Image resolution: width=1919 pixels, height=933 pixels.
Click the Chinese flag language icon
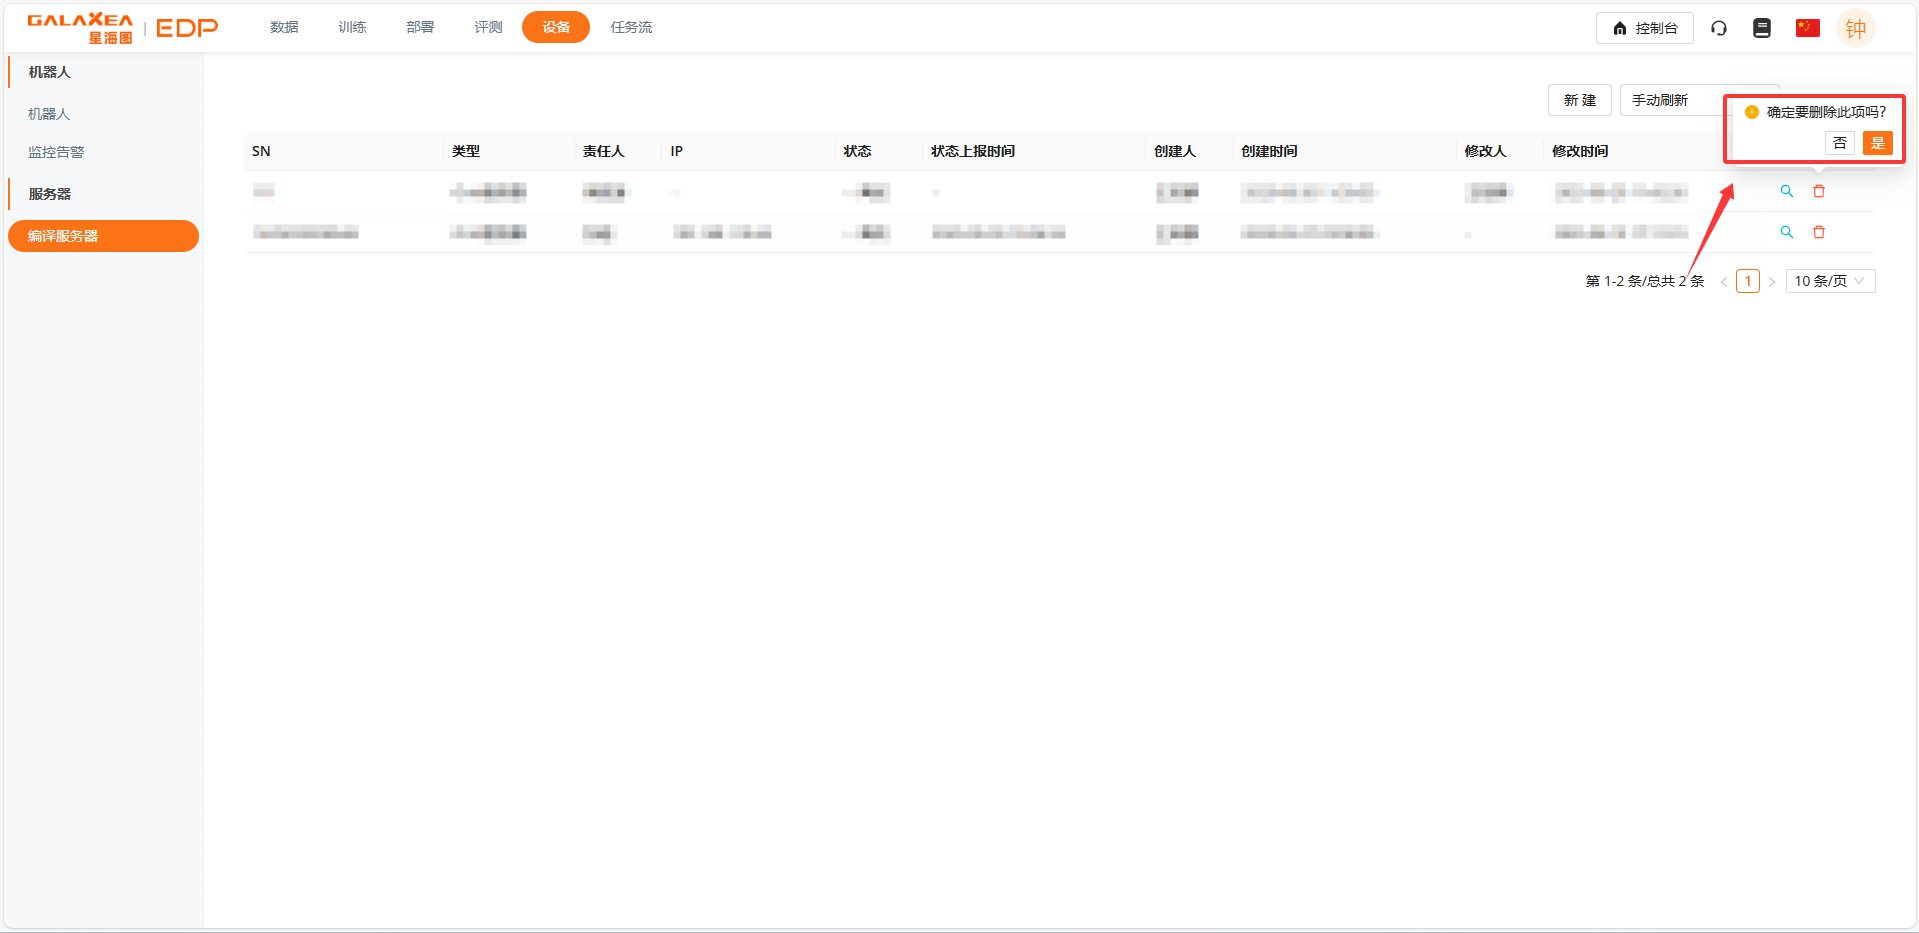1807,28
